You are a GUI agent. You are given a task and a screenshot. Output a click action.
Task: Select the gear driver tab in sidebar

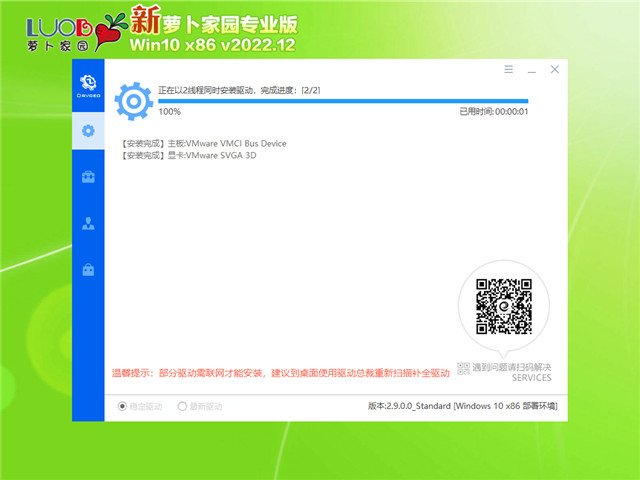[88, 130]
